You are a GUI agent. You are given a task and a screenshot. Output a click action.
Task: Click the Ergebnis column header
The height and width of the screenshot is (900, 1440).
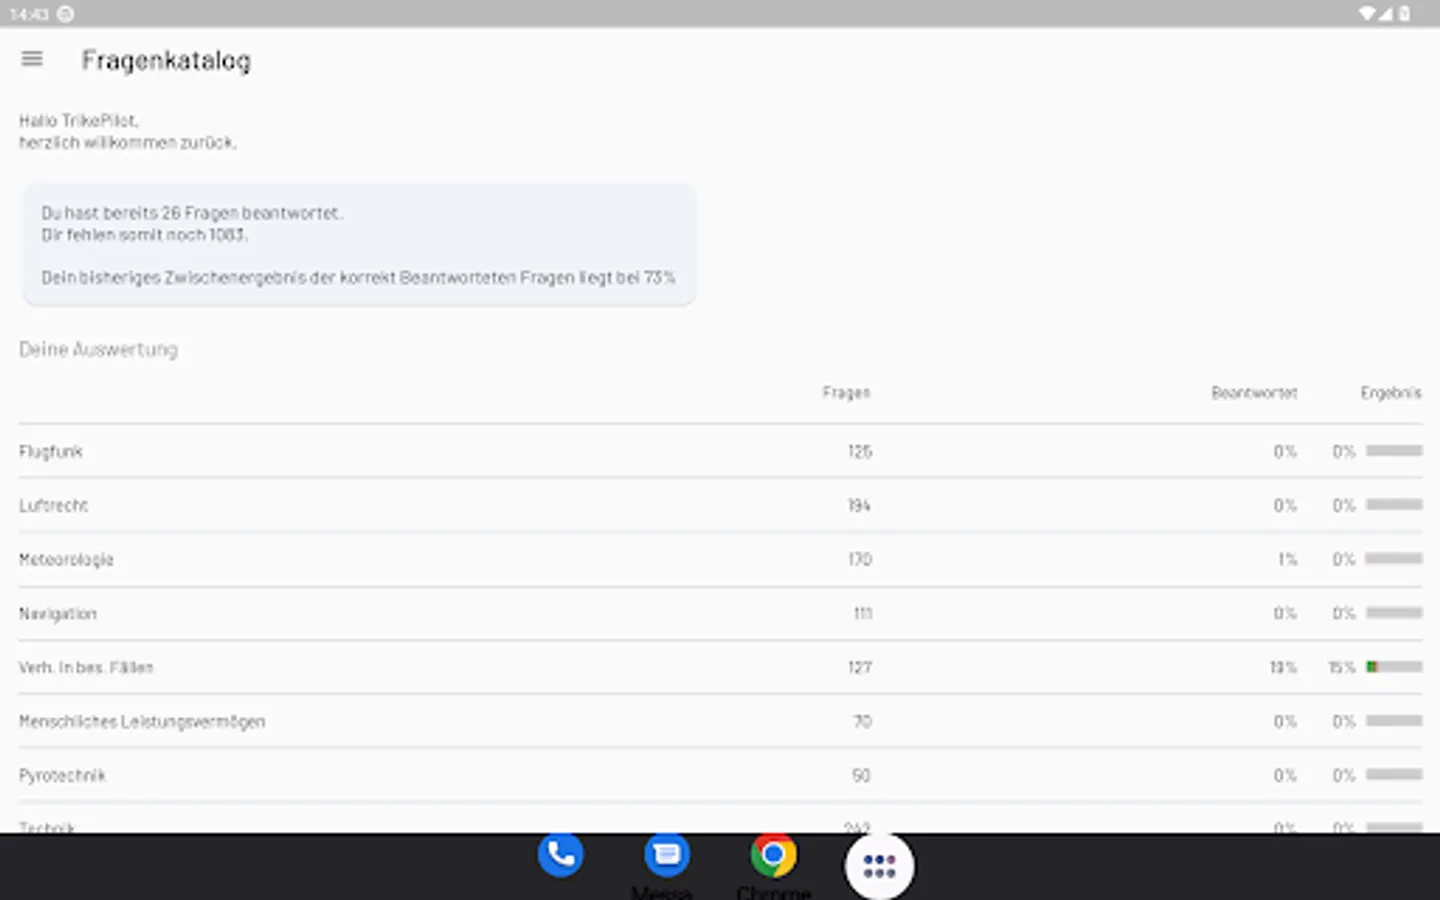[1390, 393]
